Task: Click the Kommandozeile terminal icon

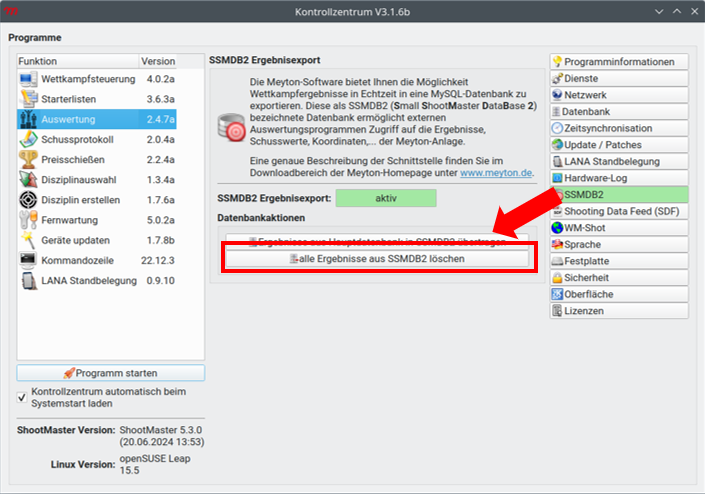Action: (28, 260)
